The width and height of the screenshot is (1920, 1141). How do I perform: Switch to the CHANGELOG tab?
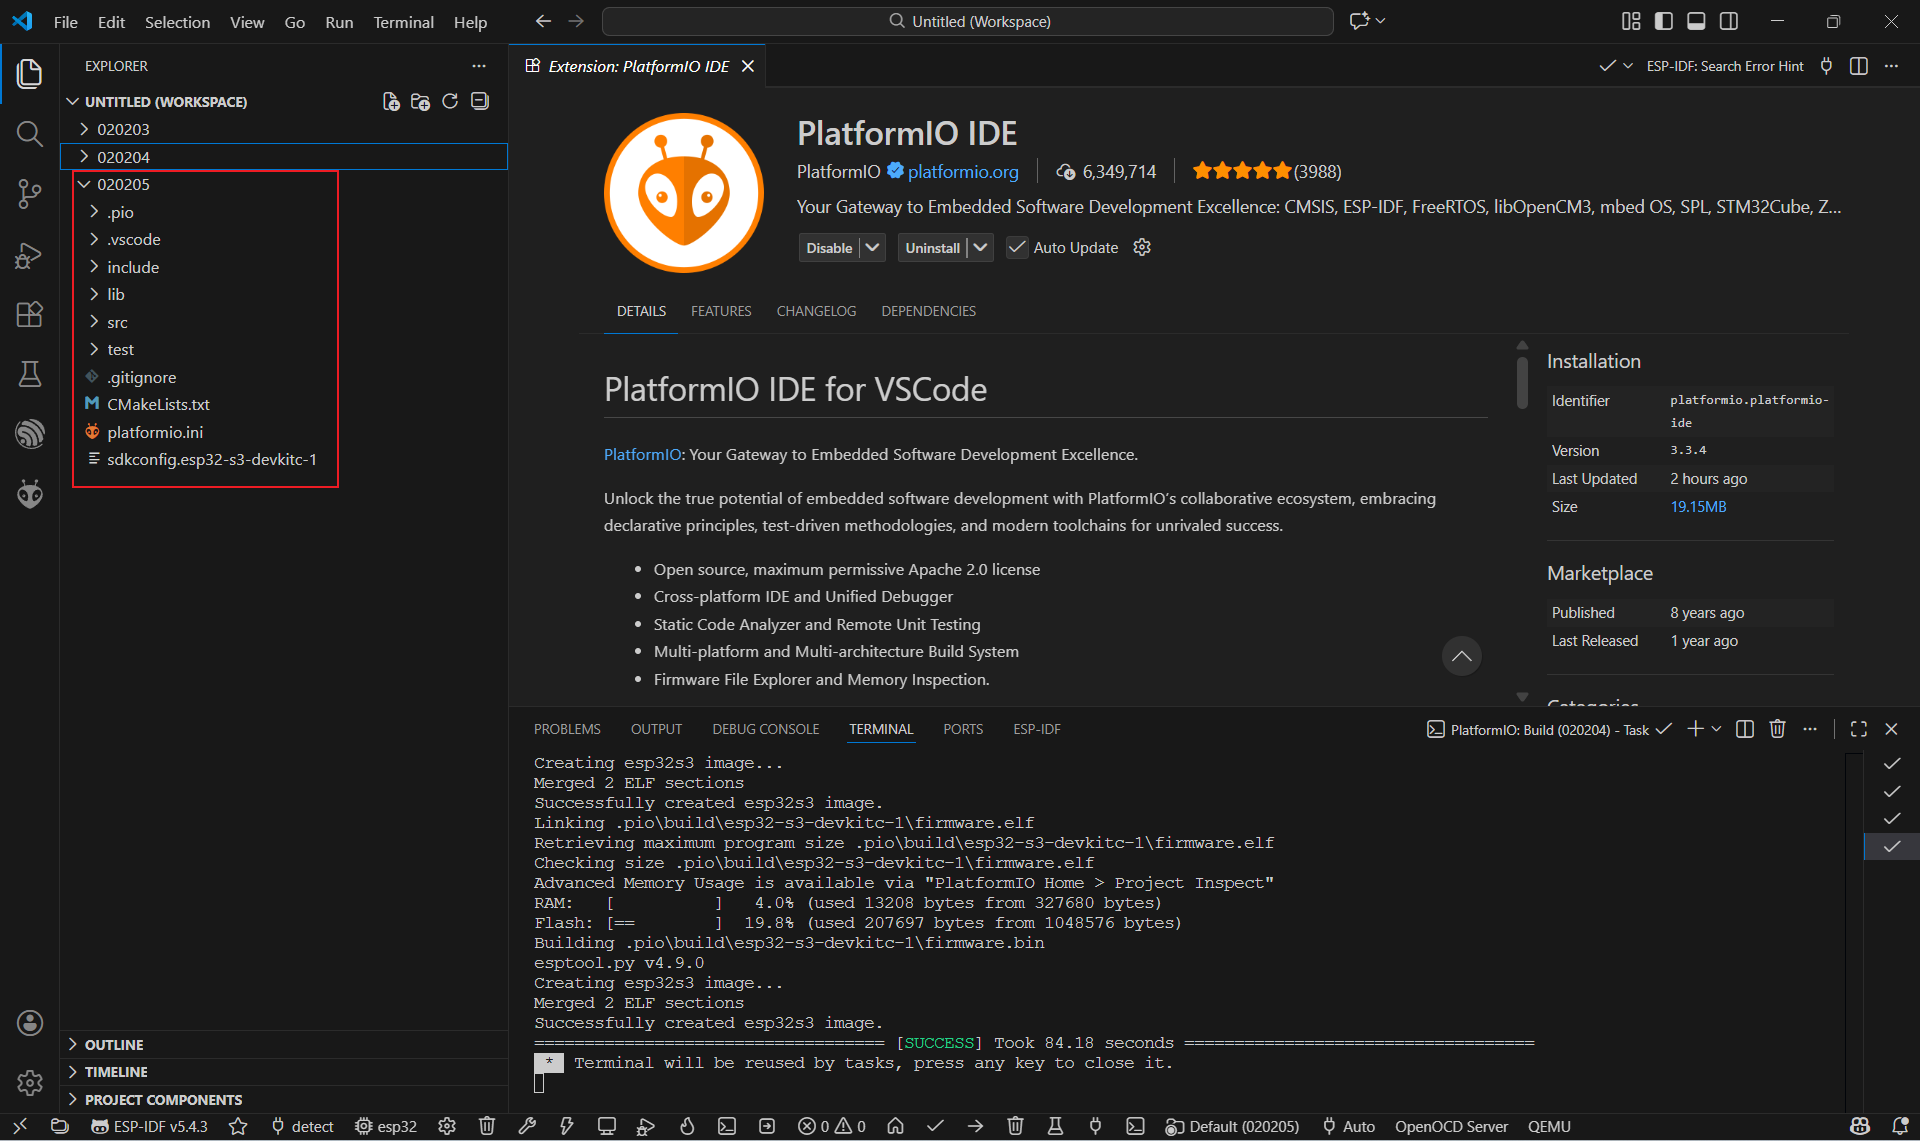(x=816, y=311)
